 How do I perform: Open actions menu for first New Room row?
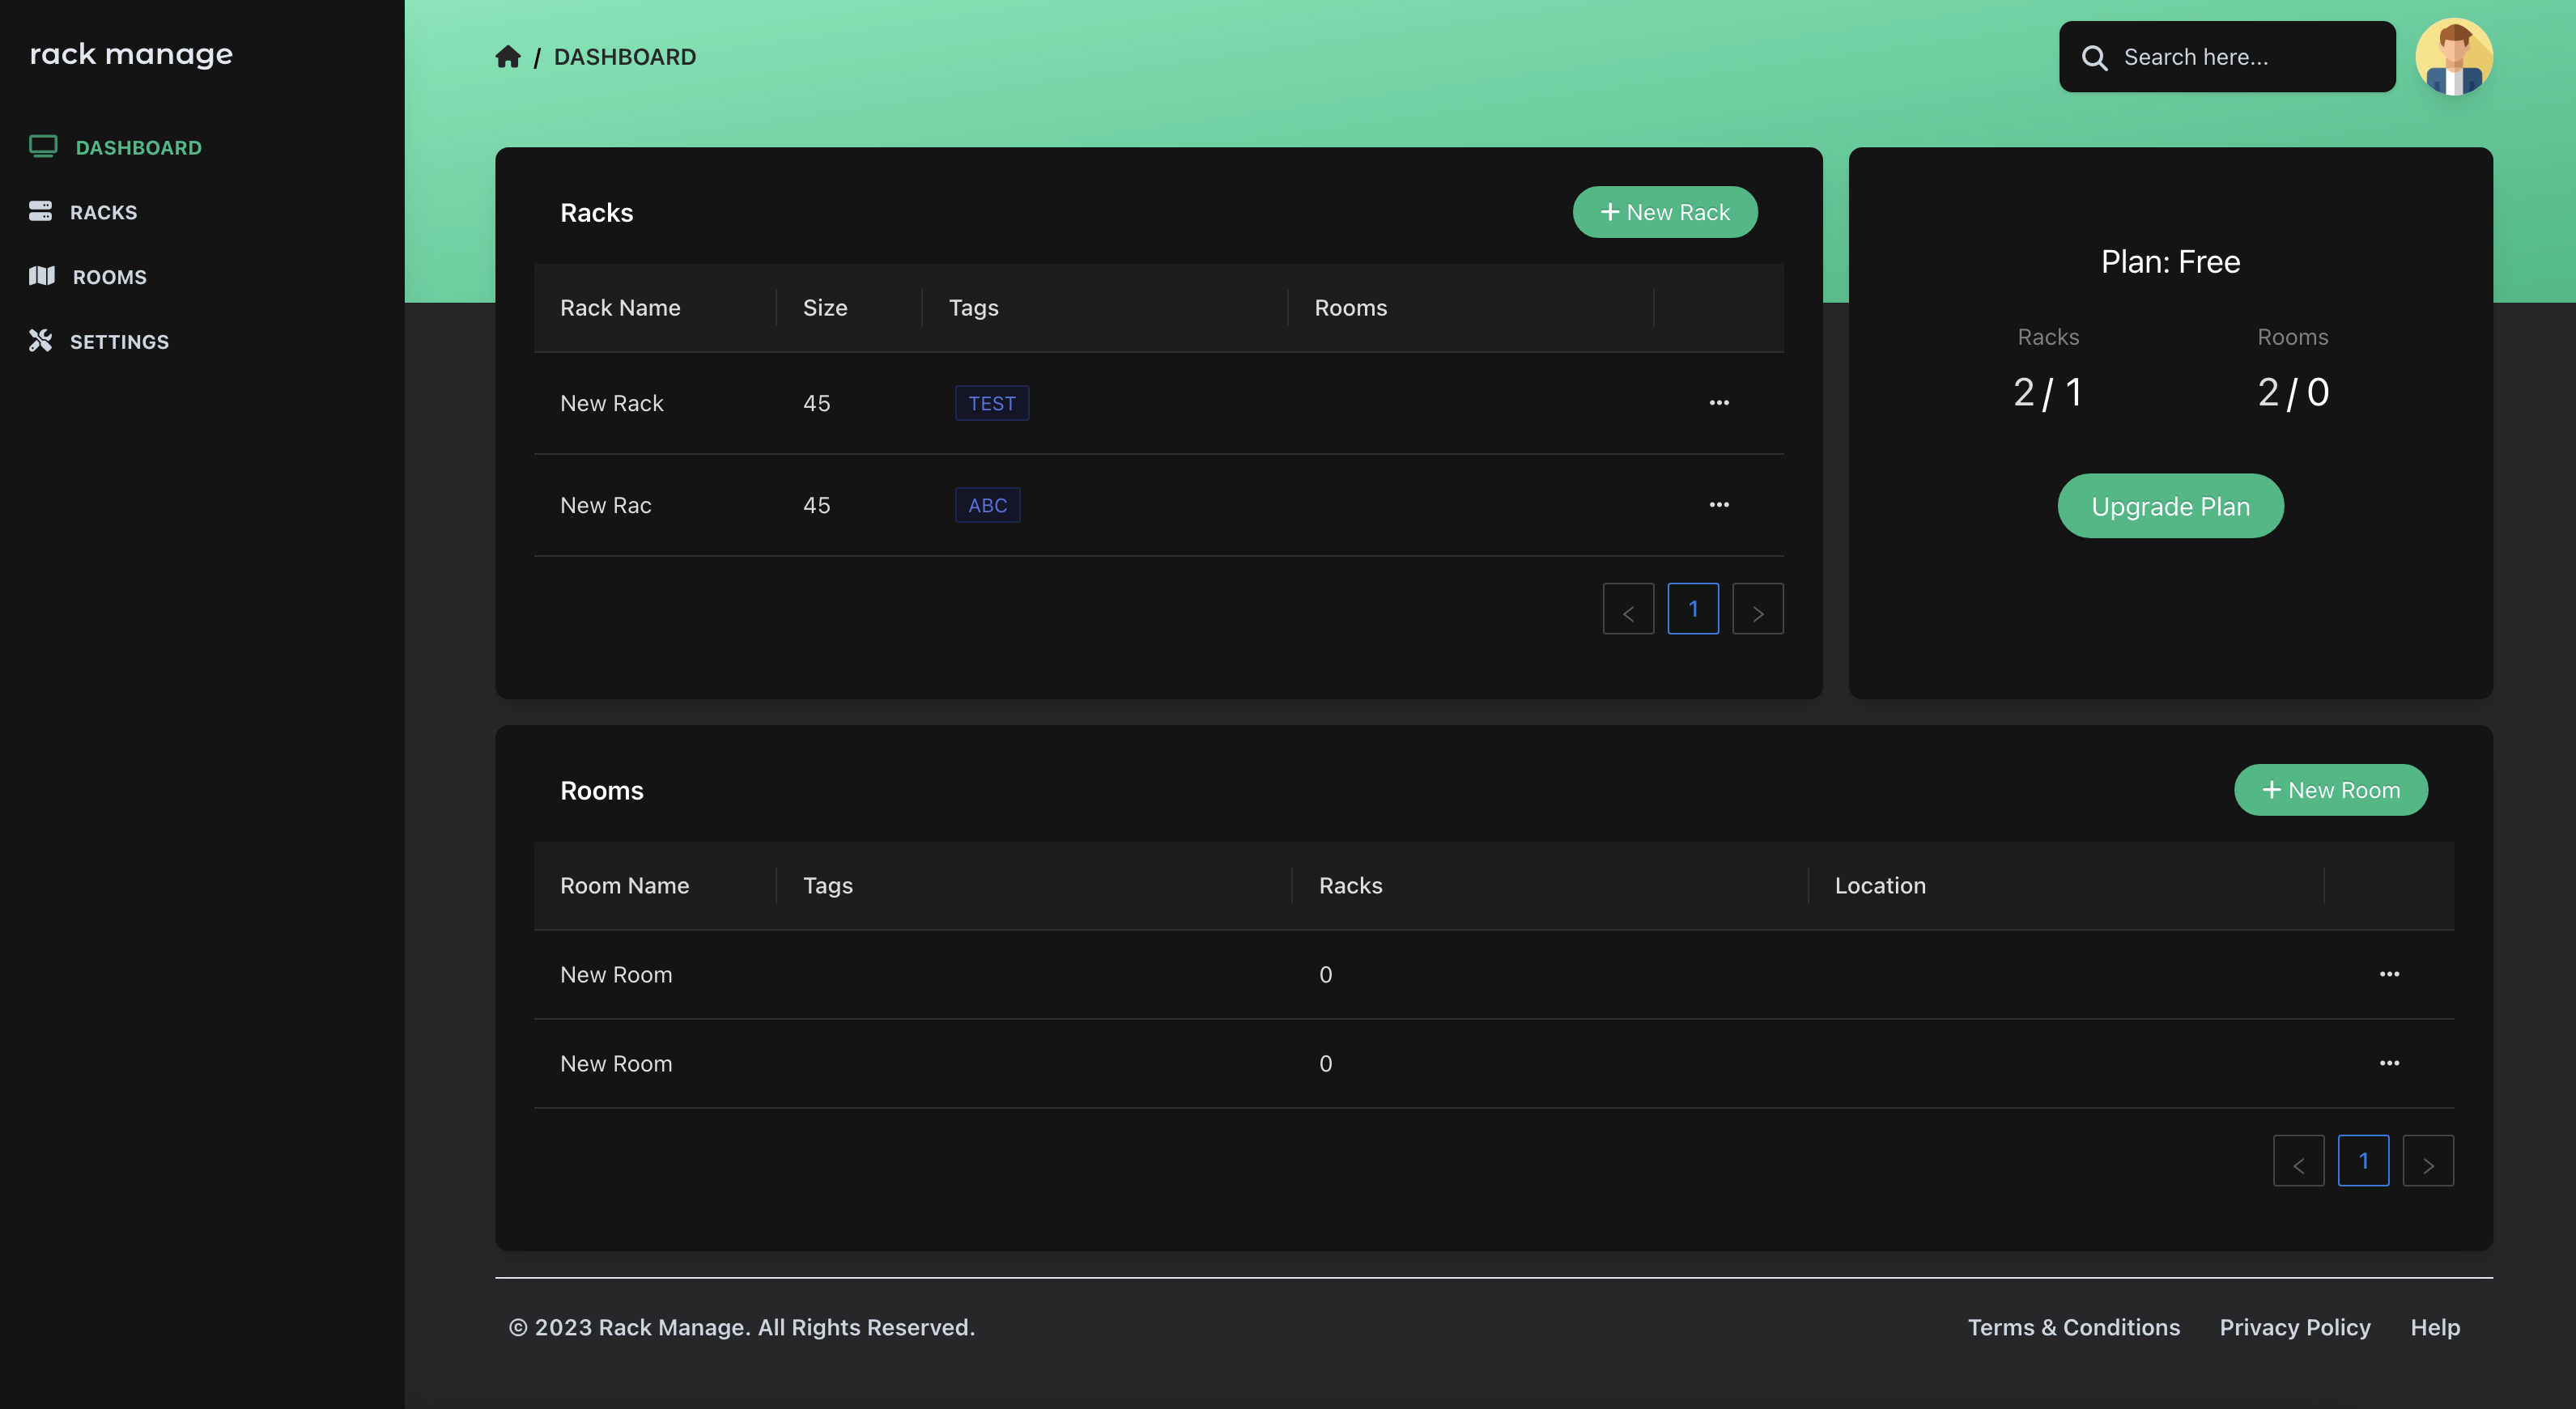click(x=2389, y=974)
